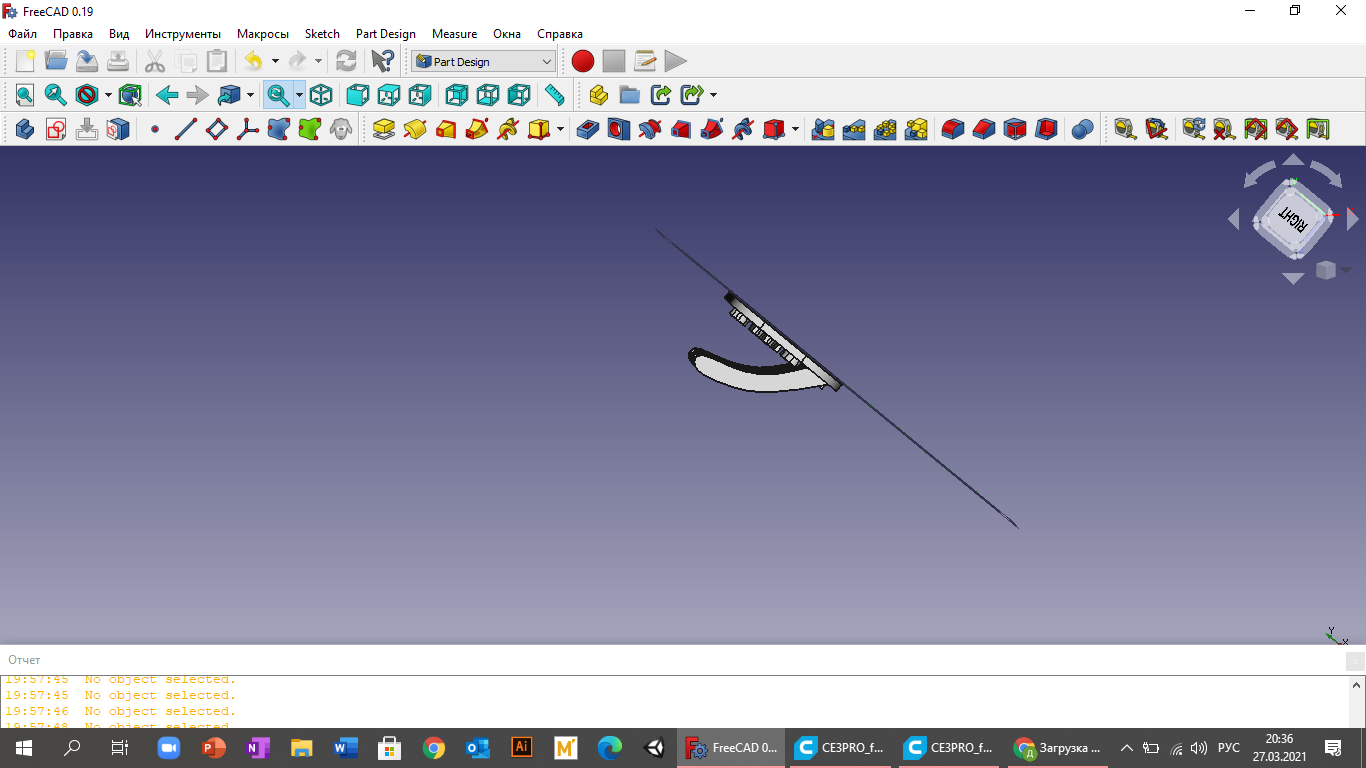Click the Boolean operation spheres icon

[1082, 129]
